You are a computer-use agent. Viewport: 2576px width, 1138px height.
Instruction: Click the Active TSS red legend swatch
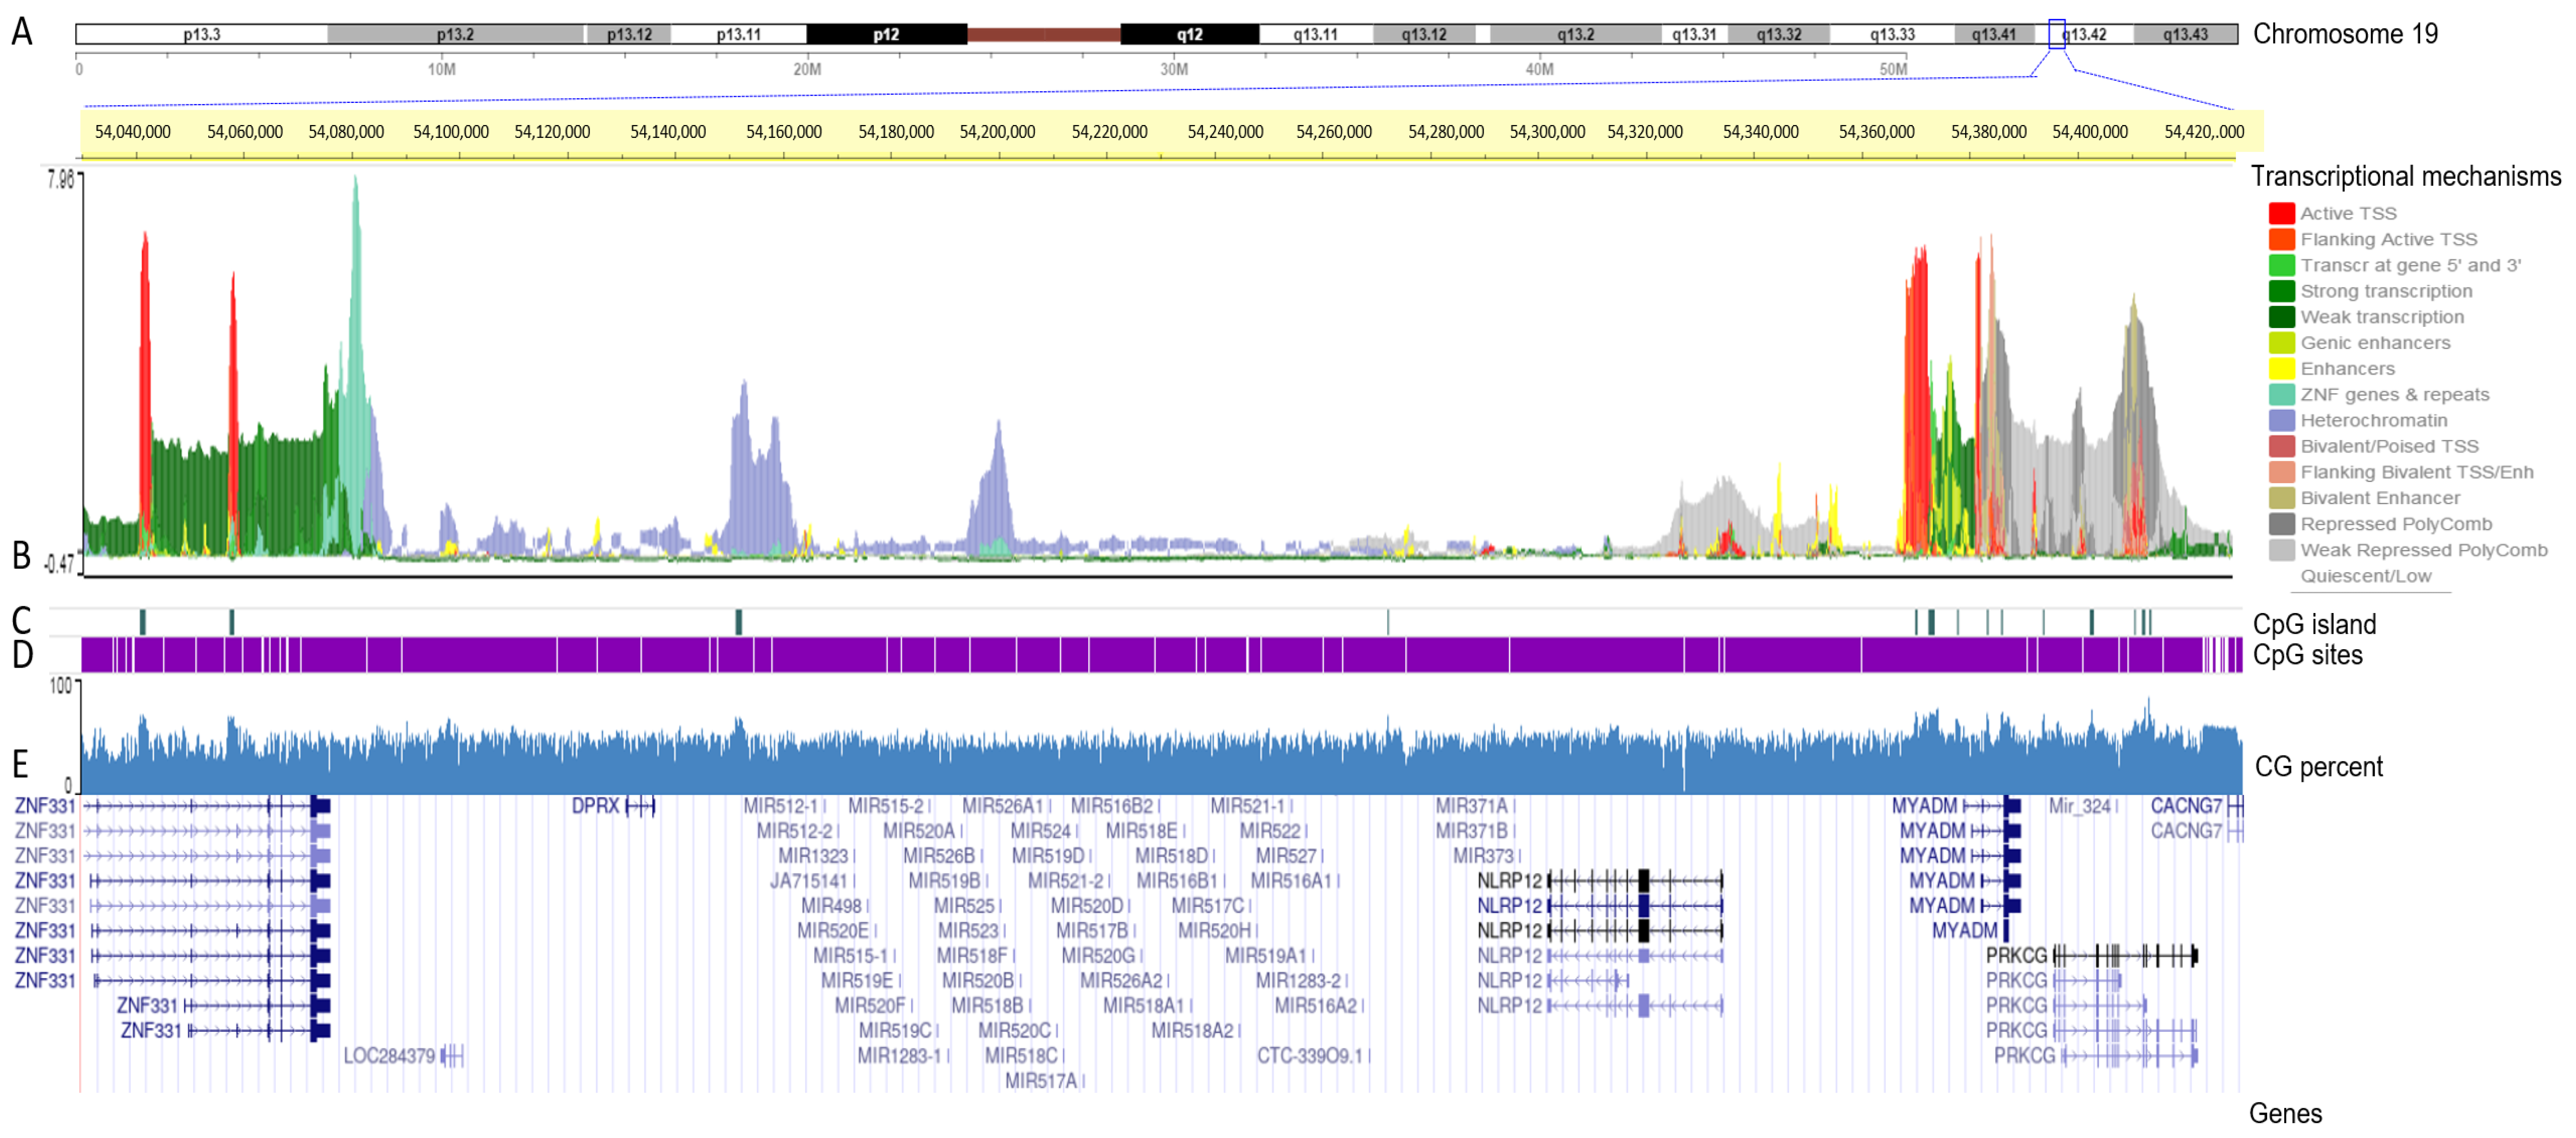click(2281, 213)
